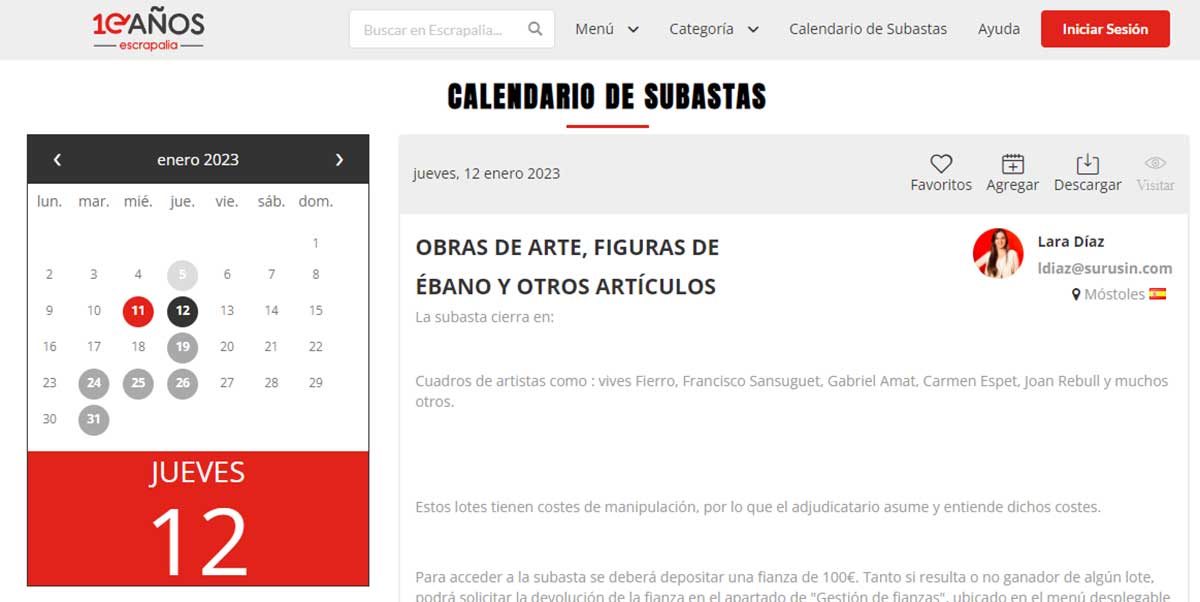Viewport: 1200px width, 602px height.
Task: Click the Escrapalia 10 años logo
Action: click(148, 30)
